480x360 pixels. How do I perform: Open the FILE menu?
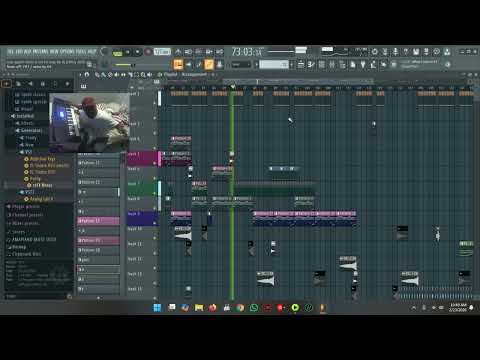(11, 52)
